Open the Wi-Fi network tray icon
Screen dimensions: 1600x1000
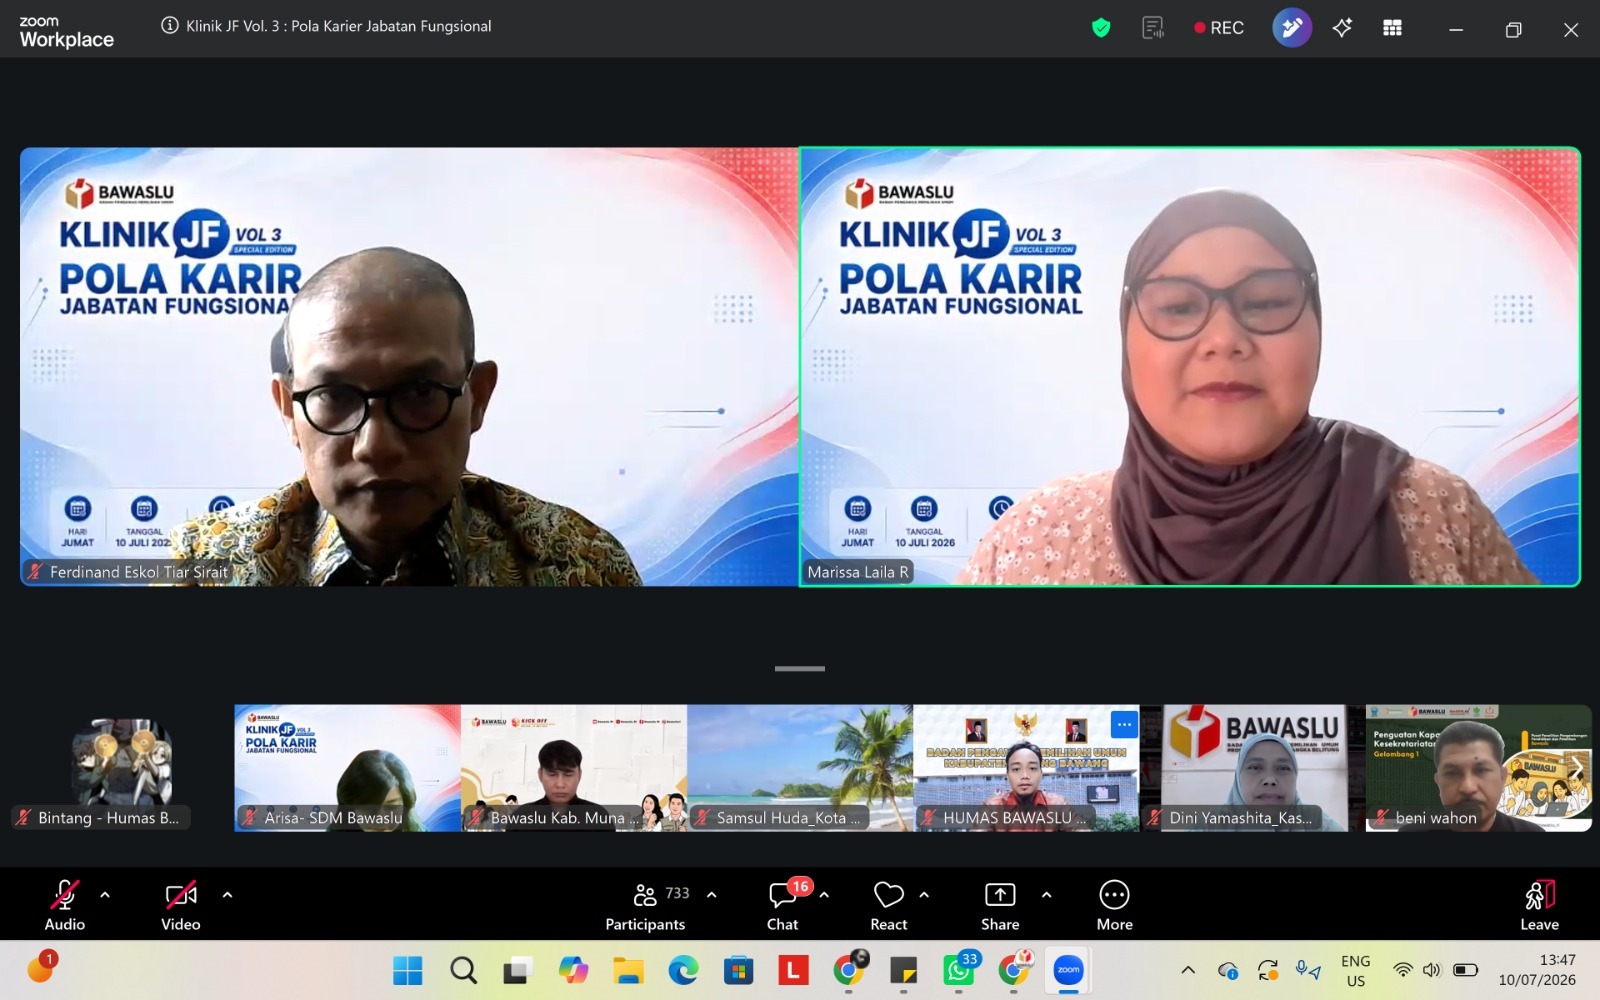(1403, 970)
